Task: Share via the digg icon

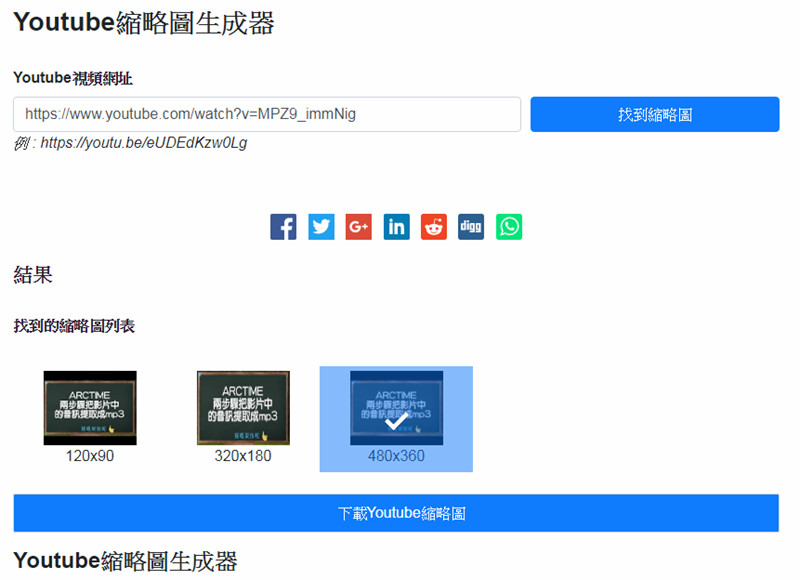Action: (471, 226)
